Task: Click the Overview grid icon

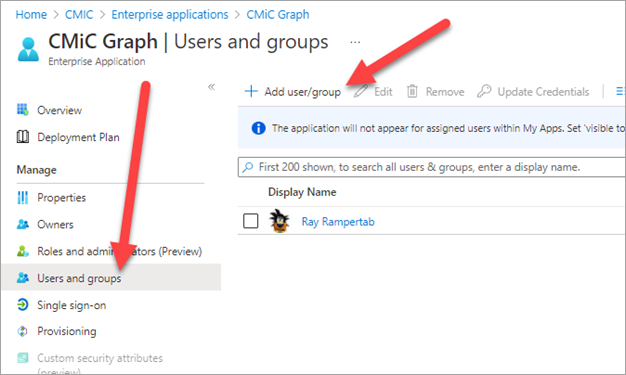Action: (23, 110)
